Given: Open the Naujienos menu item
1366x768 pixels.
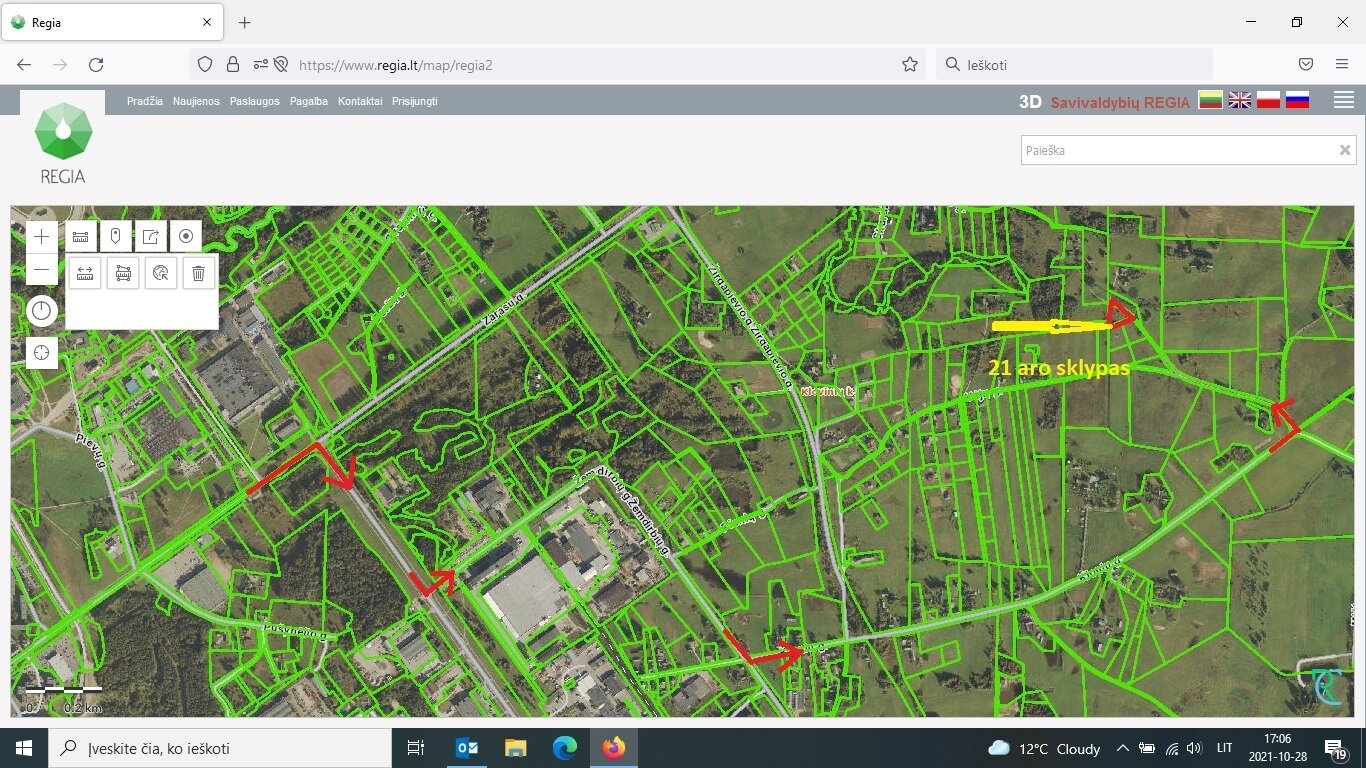Looking at the screenshot, I should coord(196,101).
